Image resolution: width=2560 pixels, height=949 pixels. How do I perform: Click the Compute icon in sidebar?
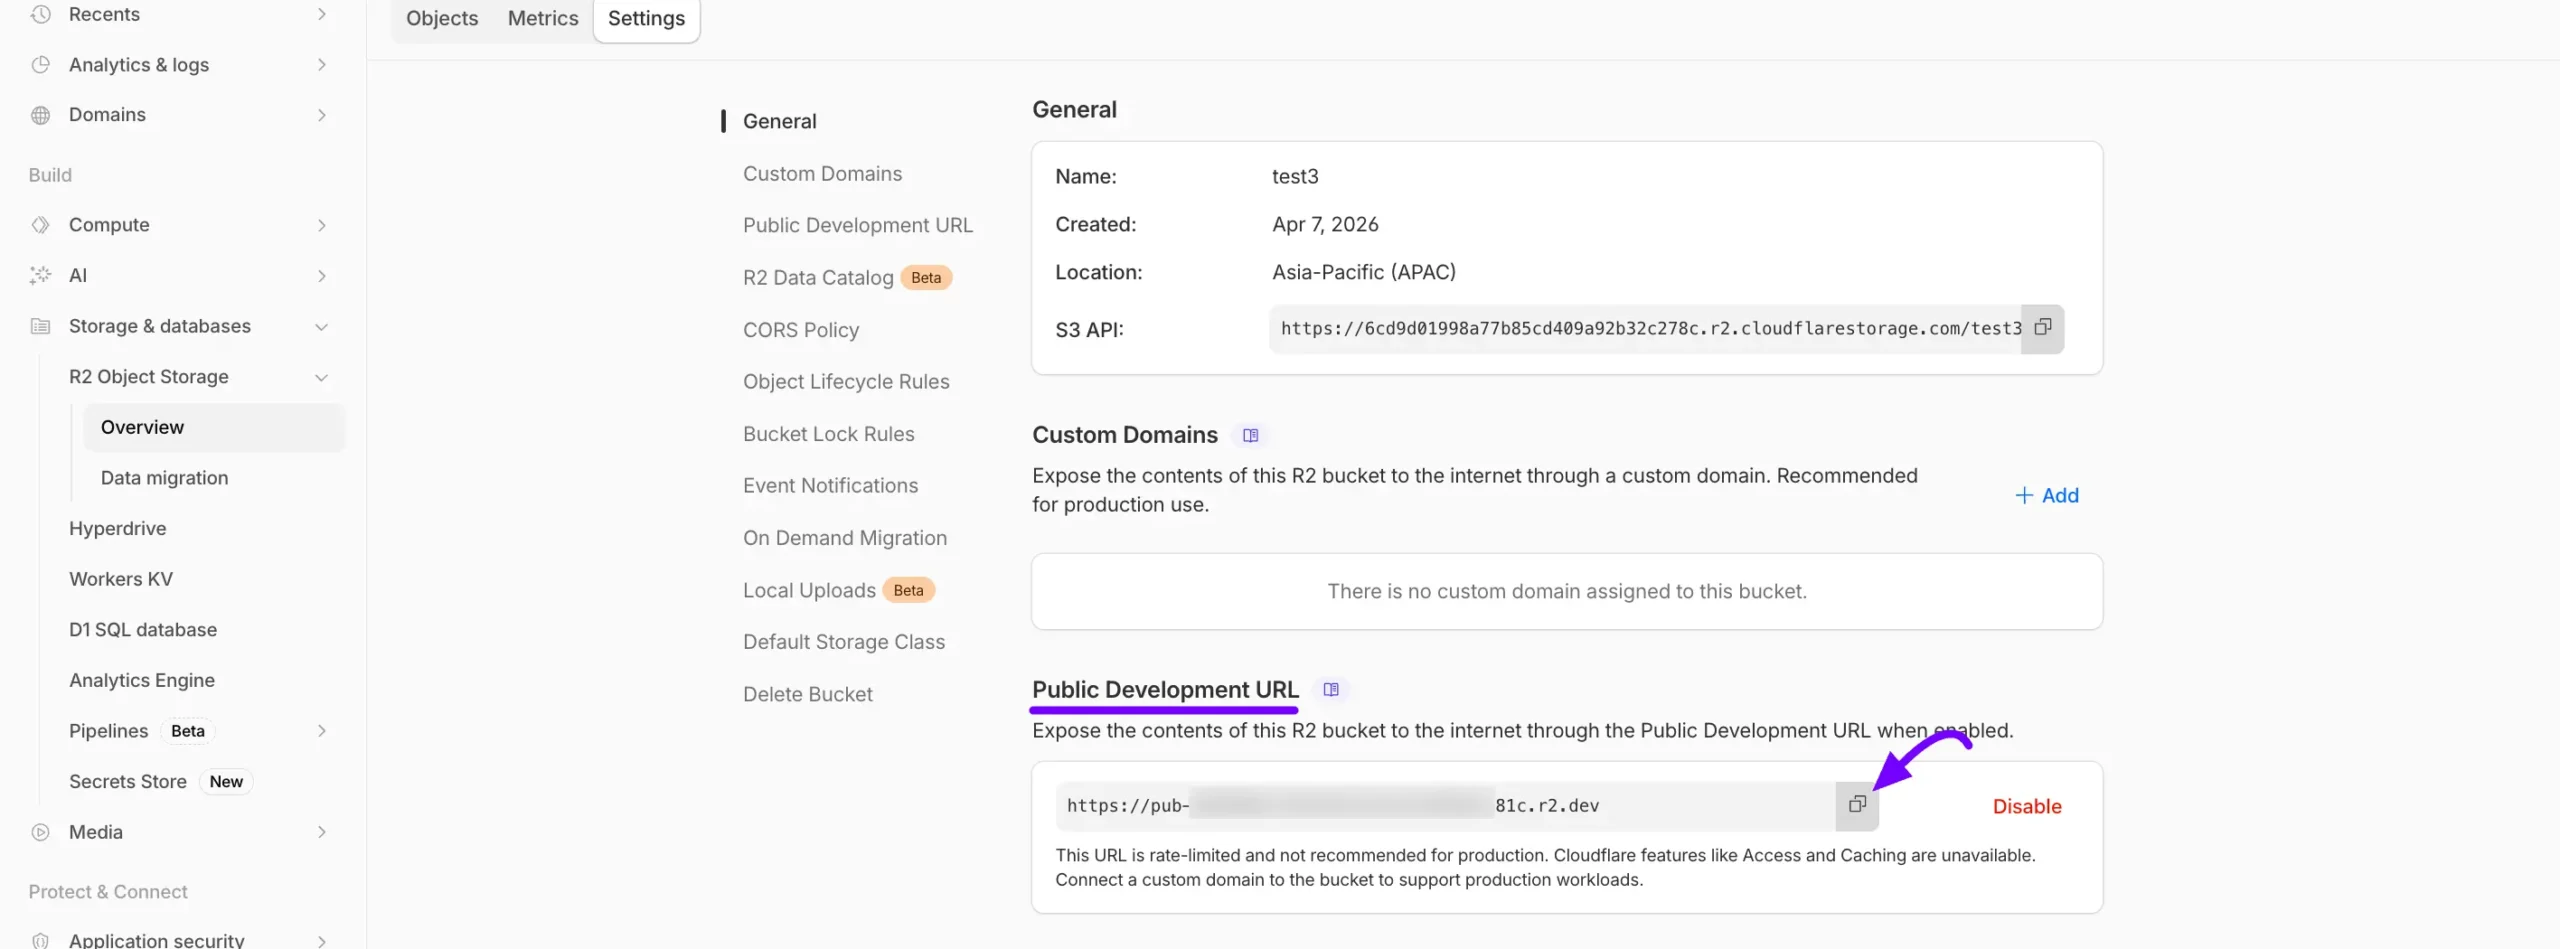(40, 225)
